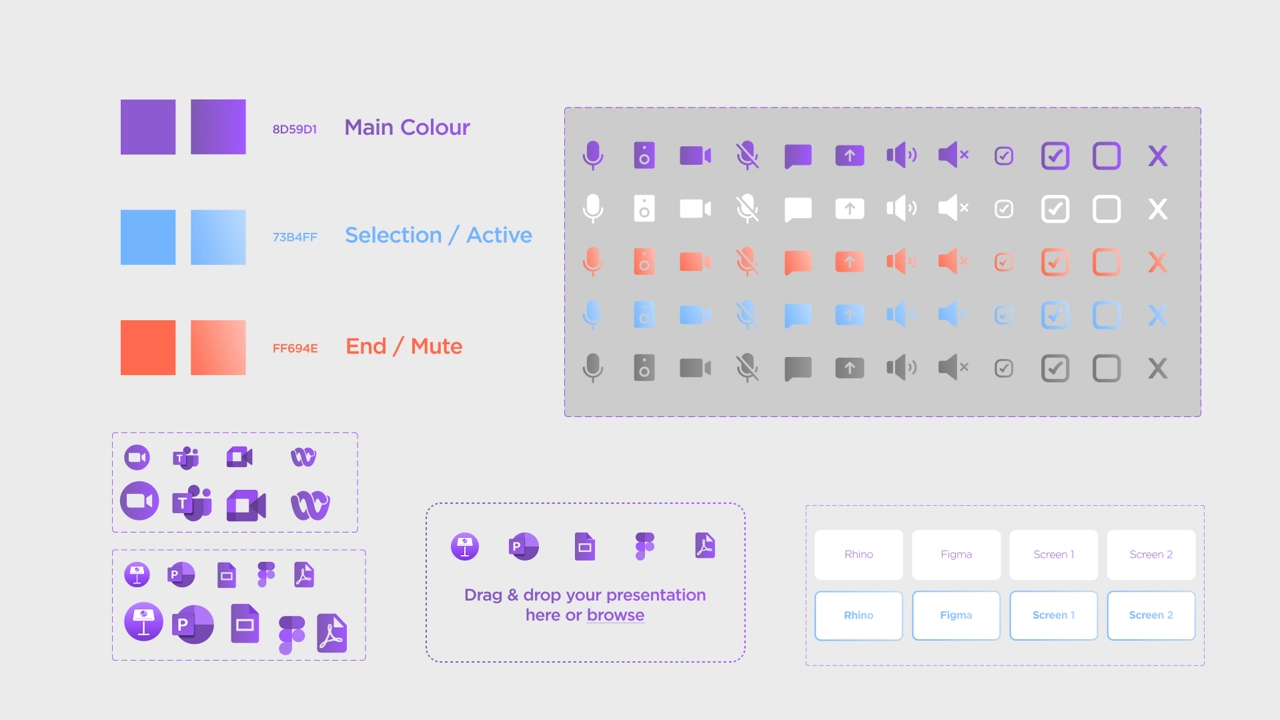Select the Figma icon in the presentation panel

pyautogui.click(x=644, y=546)
